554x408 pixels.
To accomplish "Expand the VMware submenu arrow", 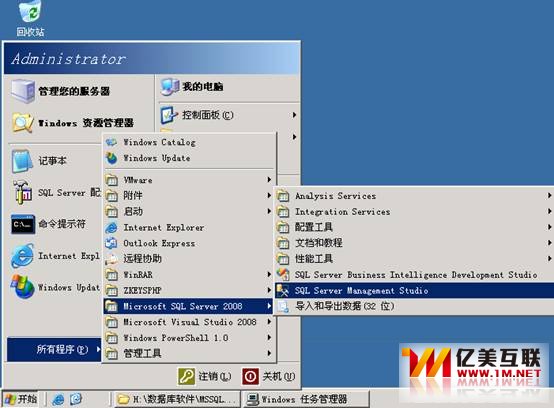I will point(269,180).
